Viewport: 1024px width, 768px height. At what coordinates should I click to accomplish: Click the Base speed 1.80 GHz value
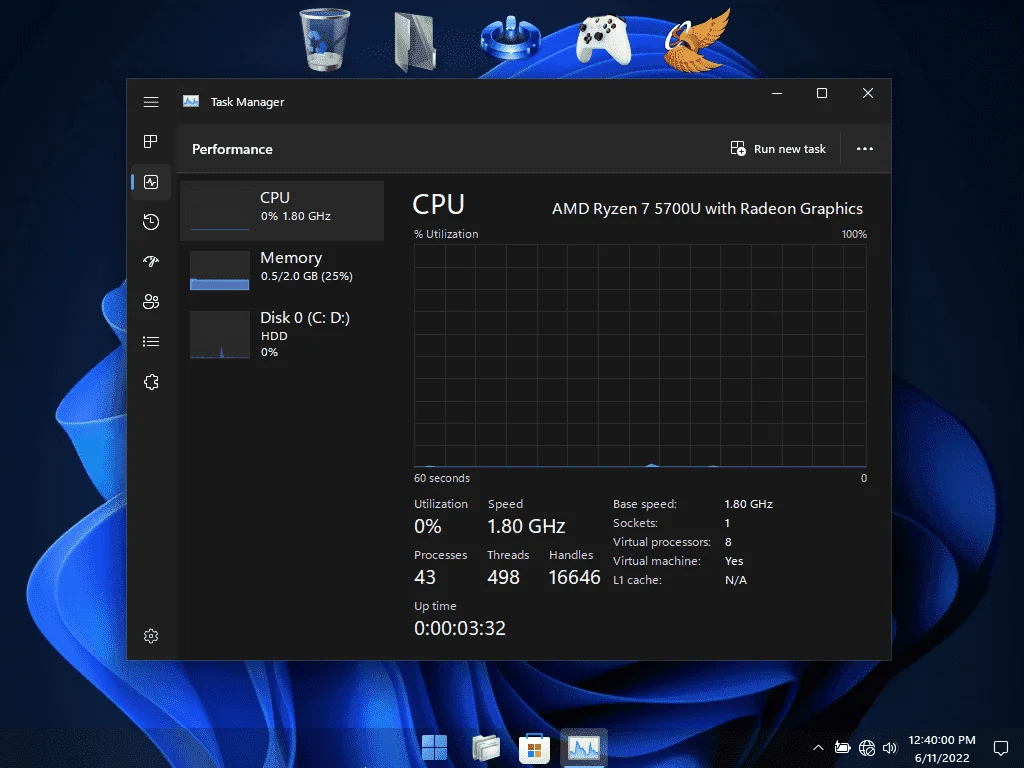coord(748,504)
